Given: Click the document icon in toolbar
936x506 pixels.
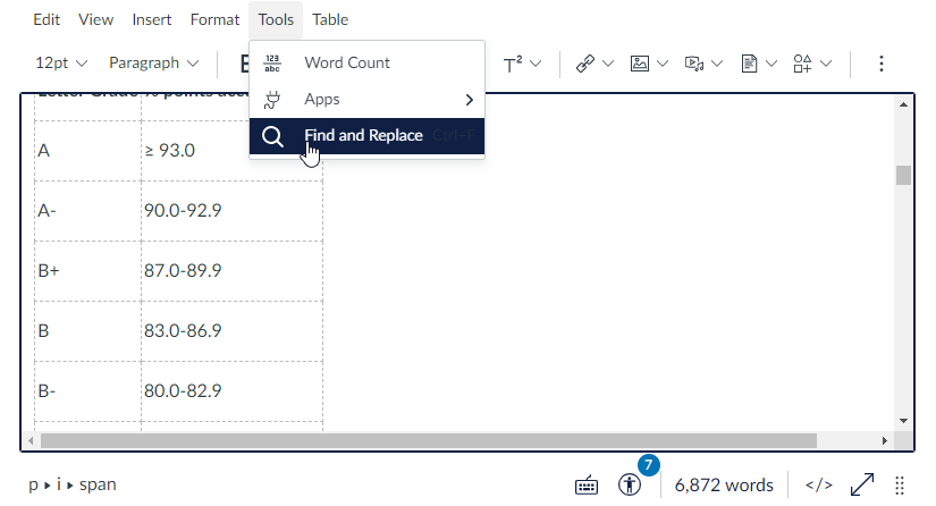Looking at the screenshot, I should click(749, 64).
